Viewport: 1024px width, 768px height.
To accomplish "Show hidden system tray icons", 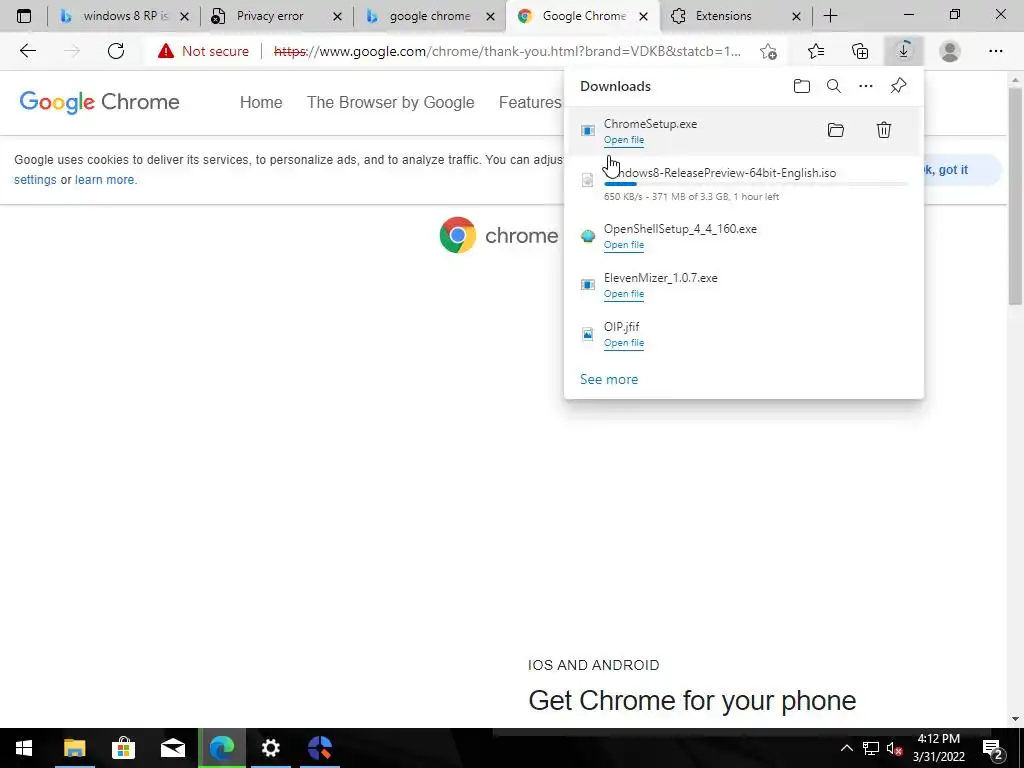I will (846, 748).
